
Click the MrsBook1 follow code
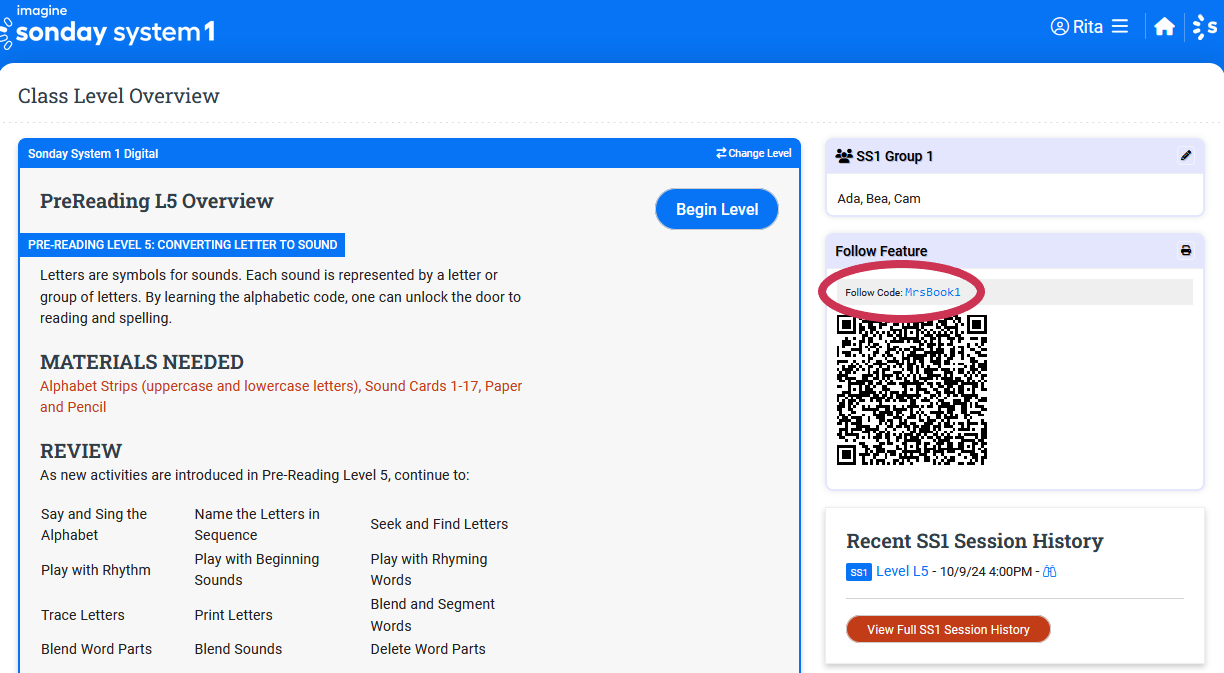pos(932,292)
